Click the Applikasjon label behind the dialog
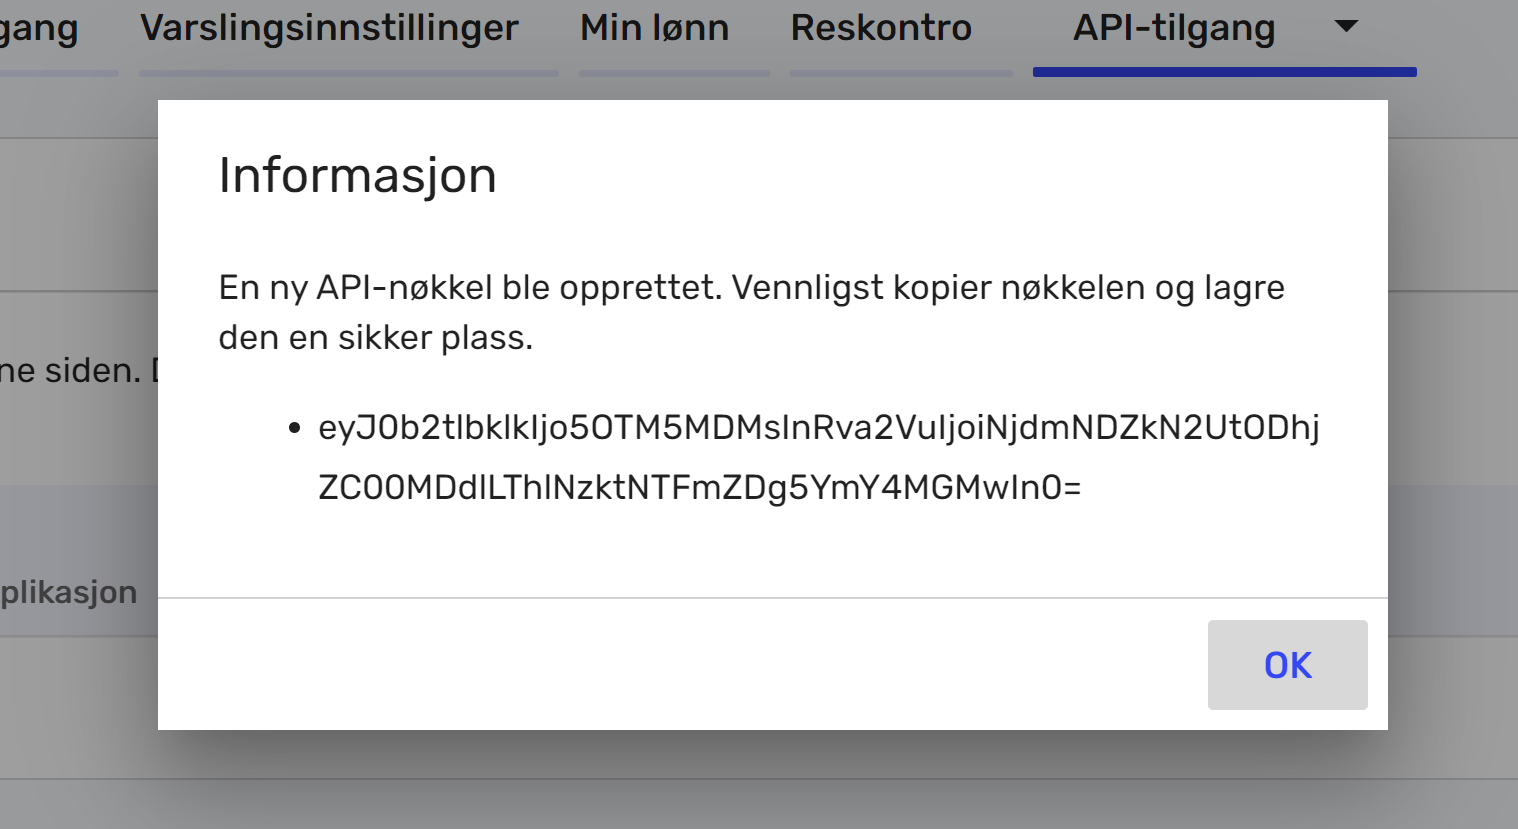This screenshot has width=1518, height=829. pos(68,591)
